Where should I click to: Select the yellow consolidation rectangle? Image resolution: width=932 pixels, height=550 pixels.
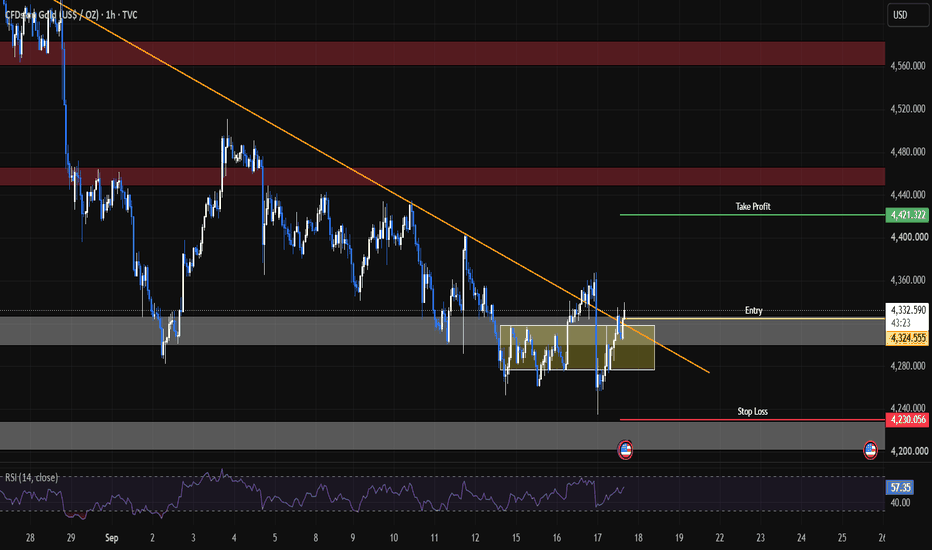577,347
